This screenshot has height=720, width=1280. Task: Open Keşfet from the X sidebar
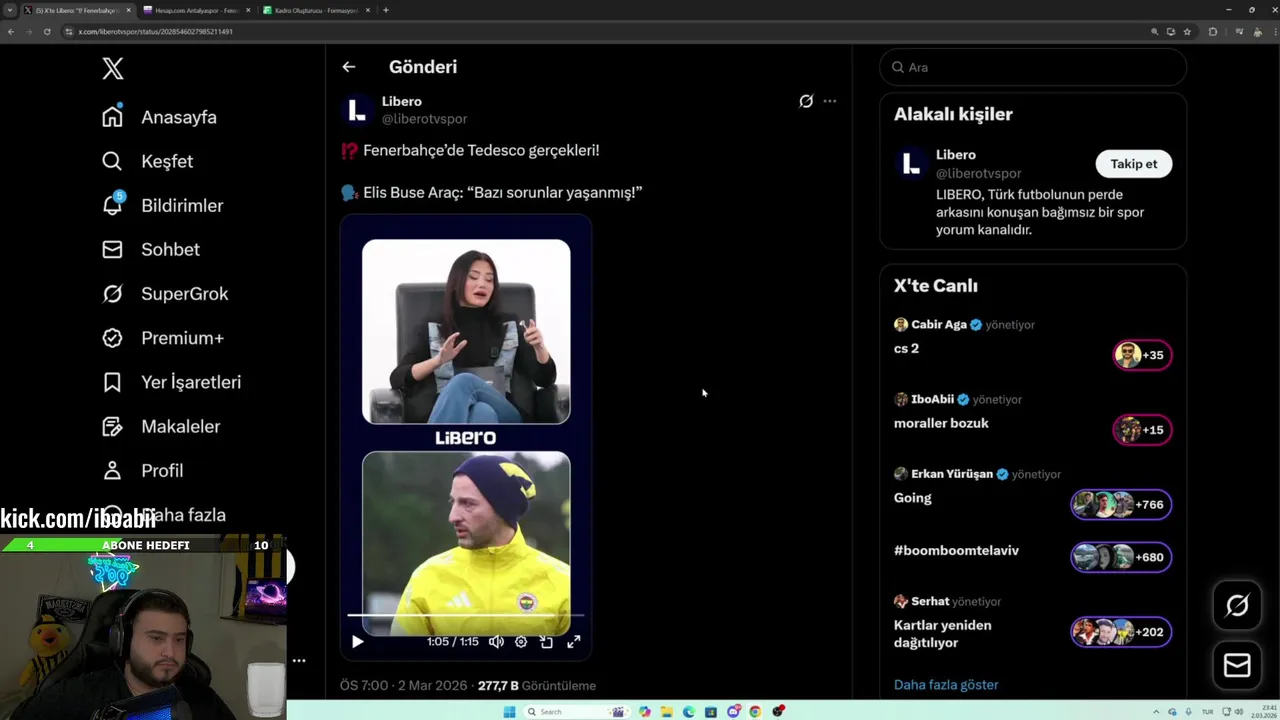147,161
